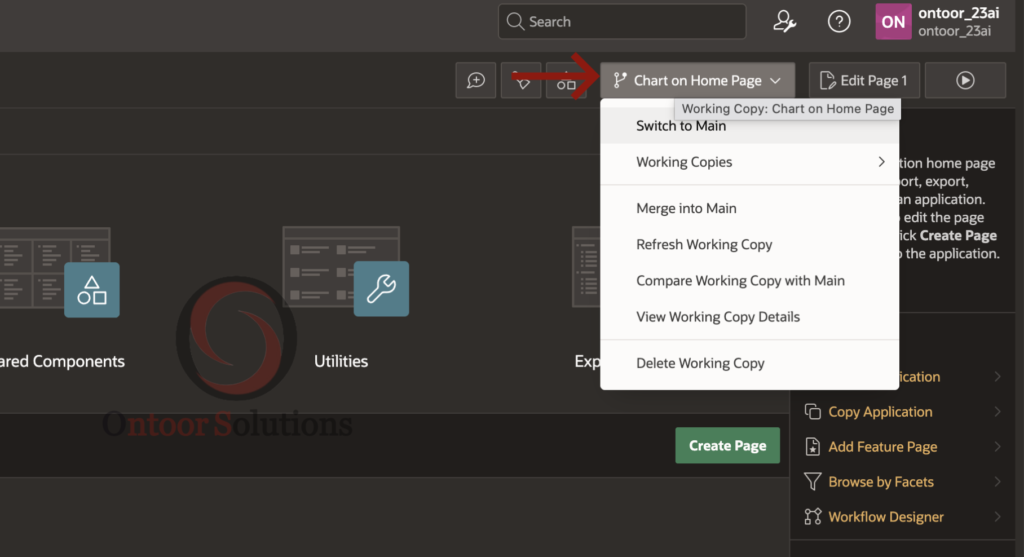Run the page with the play button
This screenshot has height=557, width=1024.
[964, 81]
